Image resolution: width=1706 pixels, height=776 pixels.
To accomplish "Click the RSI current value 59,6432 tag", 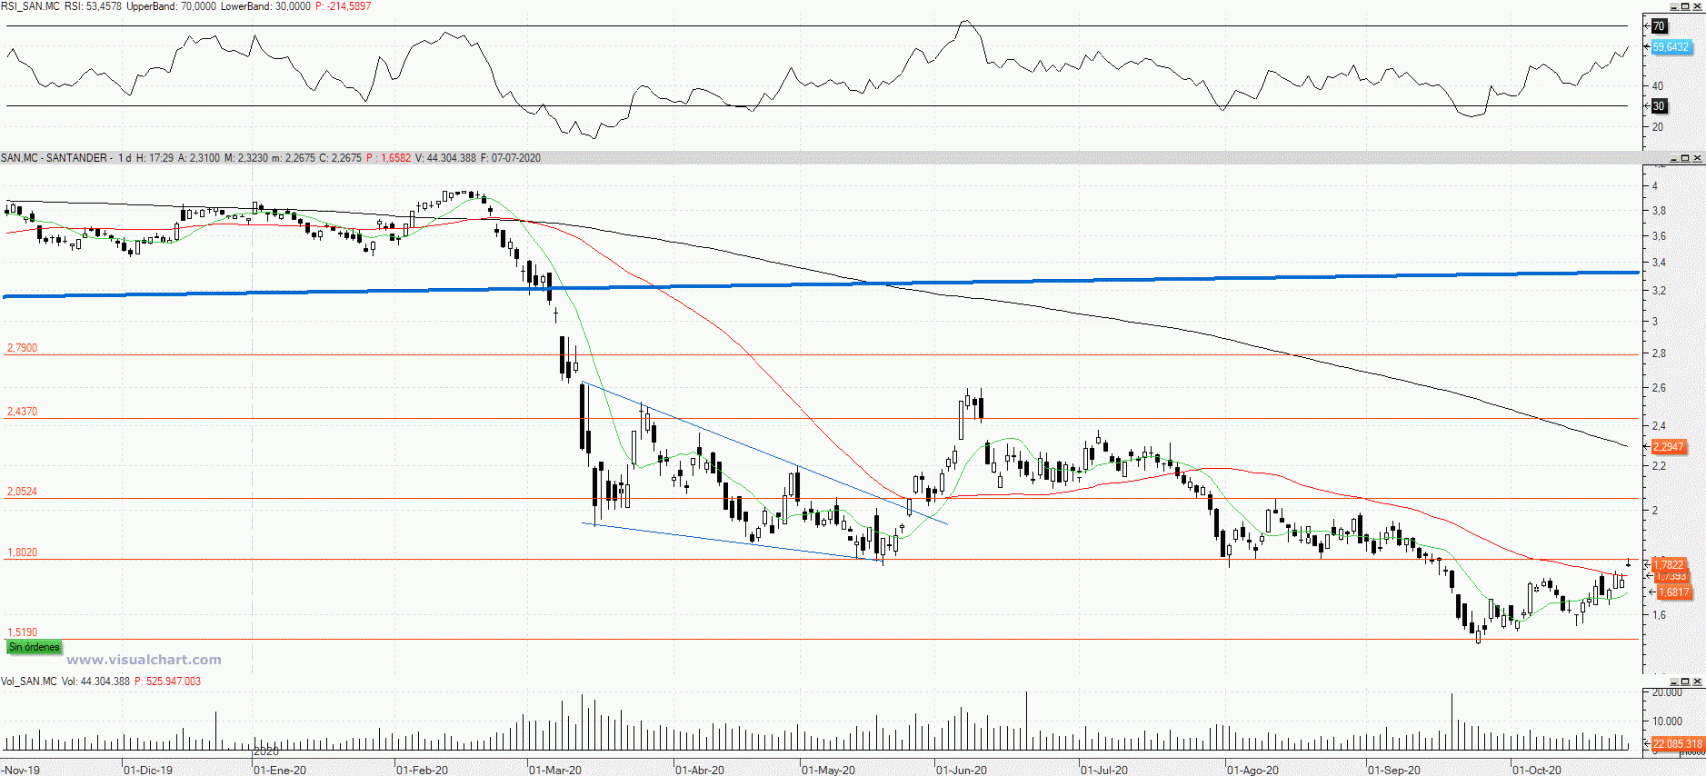I will coord(1671,47).
